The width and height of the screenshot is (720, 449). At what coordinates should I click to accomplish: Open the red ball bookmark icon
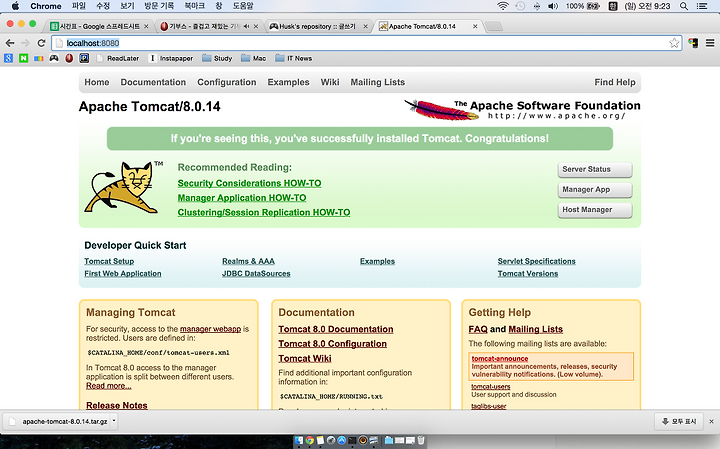(x=69, y=58)
